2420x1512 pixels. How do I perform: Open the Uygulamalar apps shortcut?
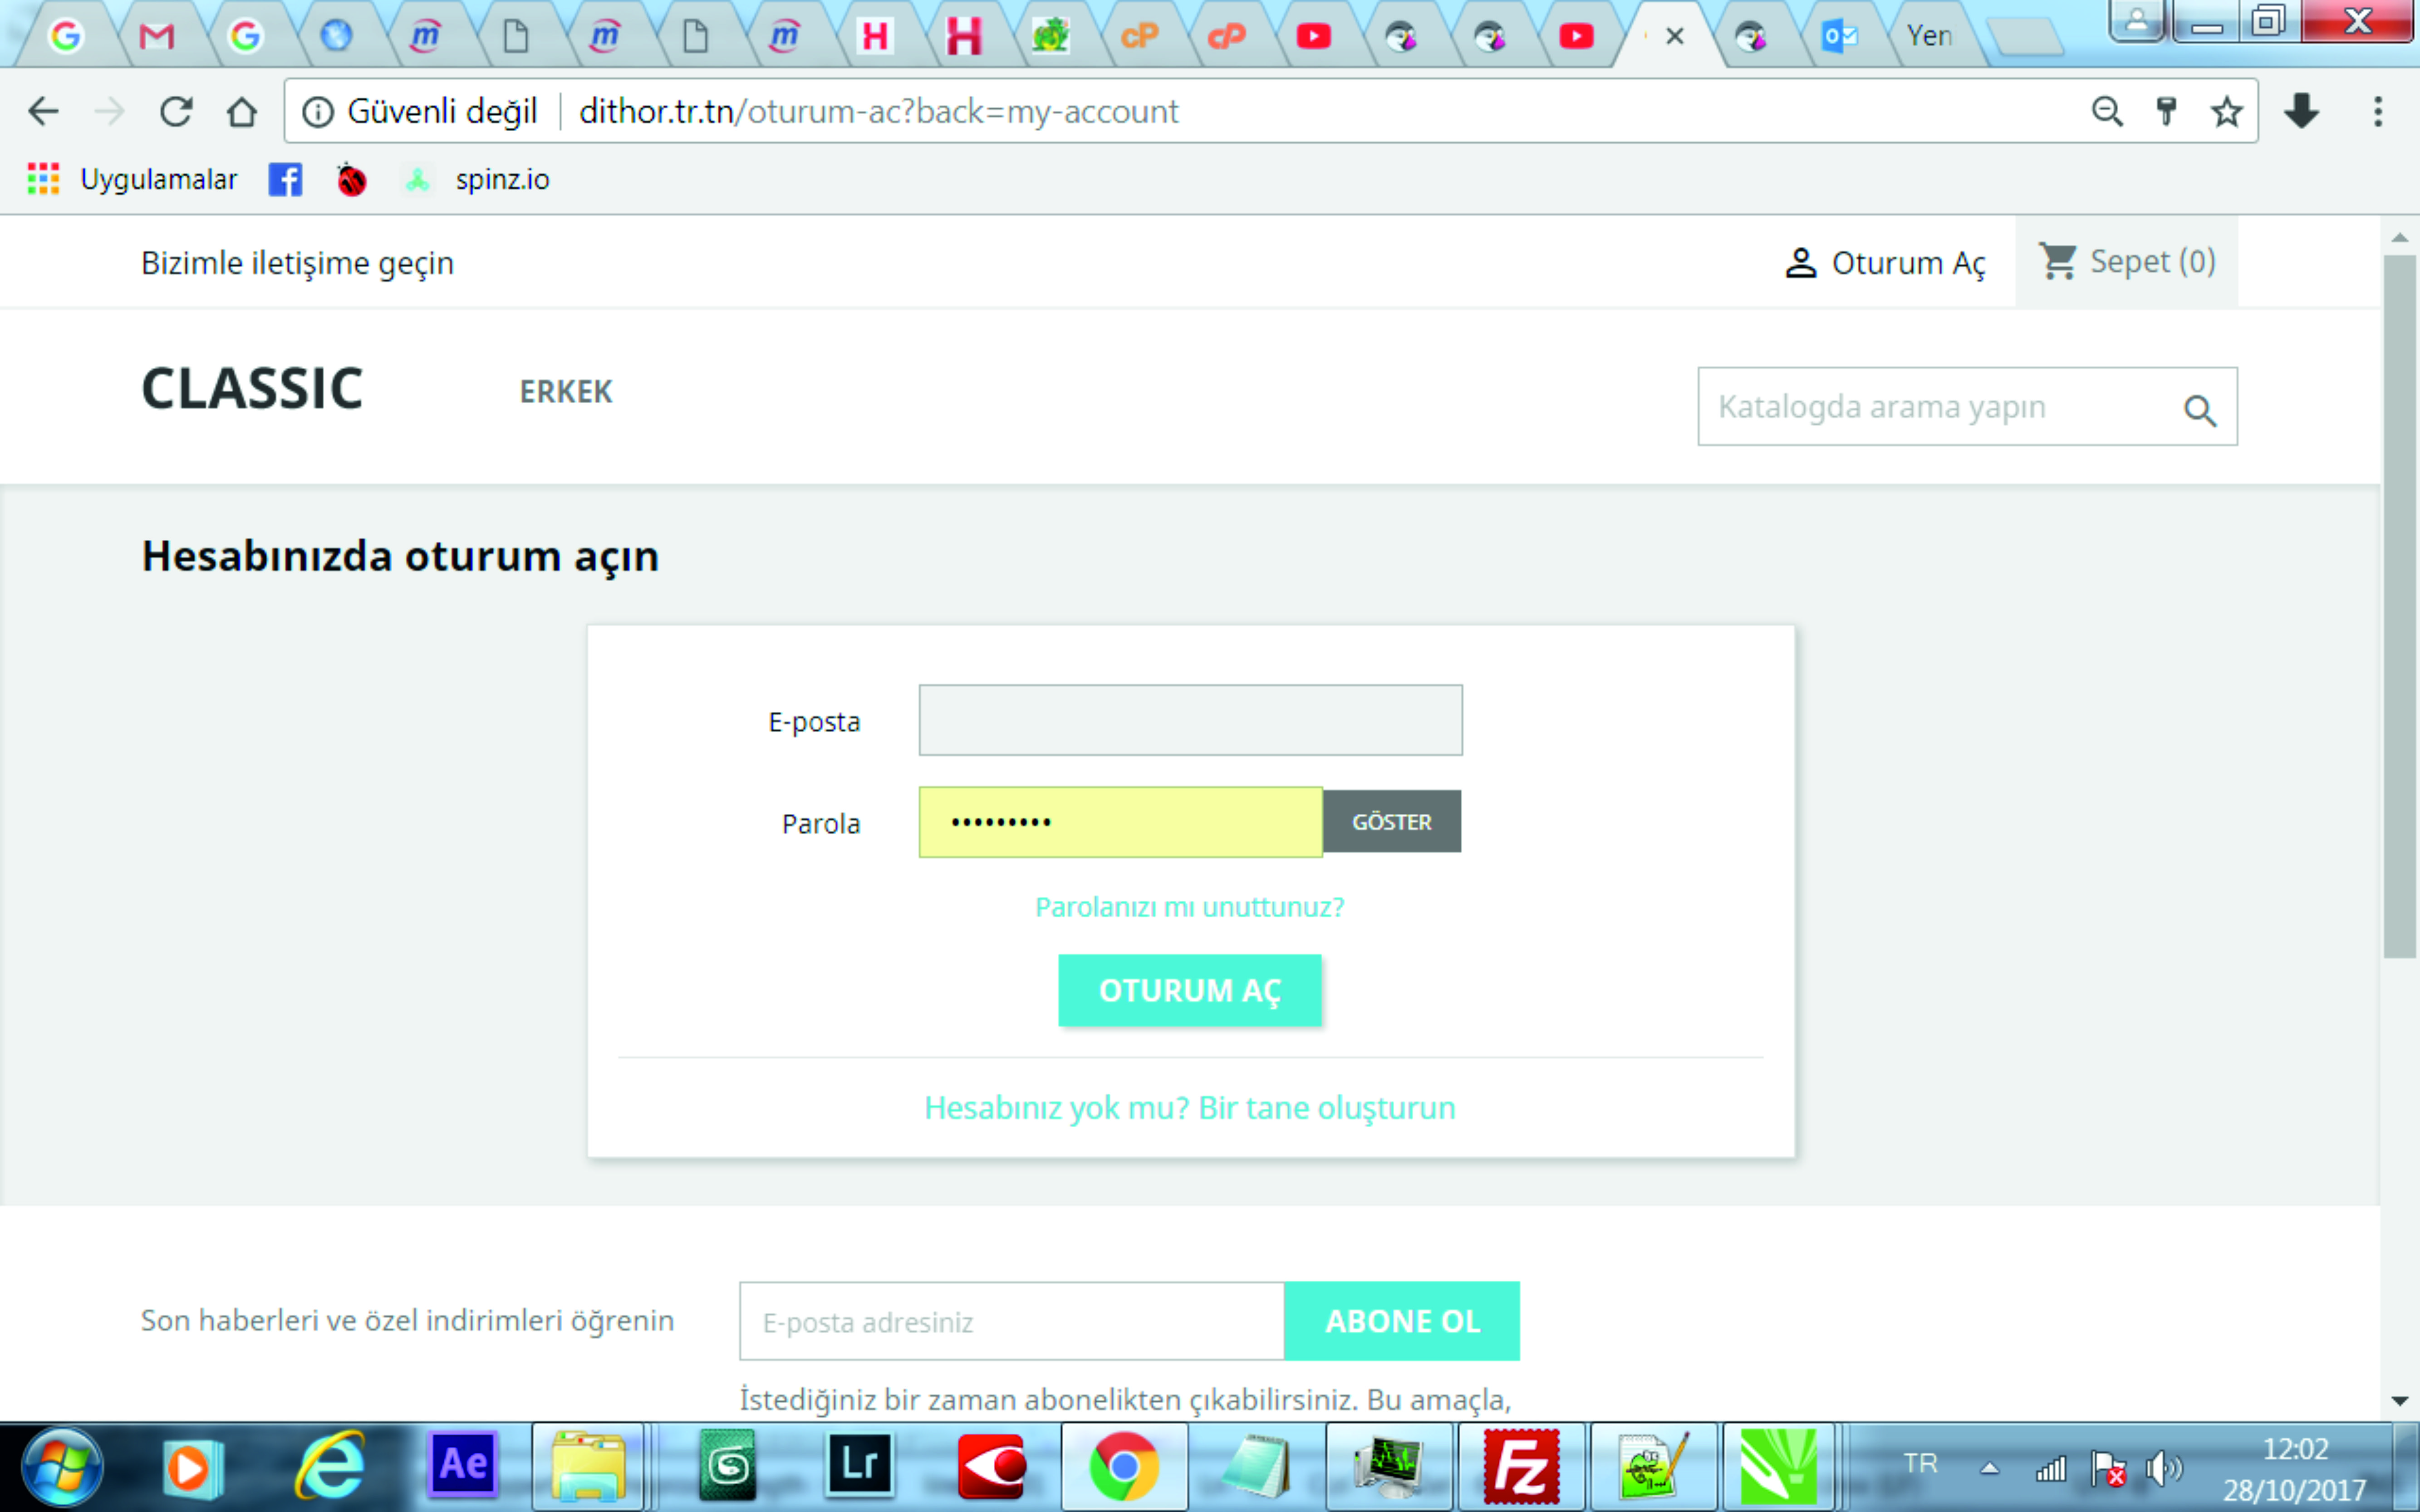coord(133,179)
